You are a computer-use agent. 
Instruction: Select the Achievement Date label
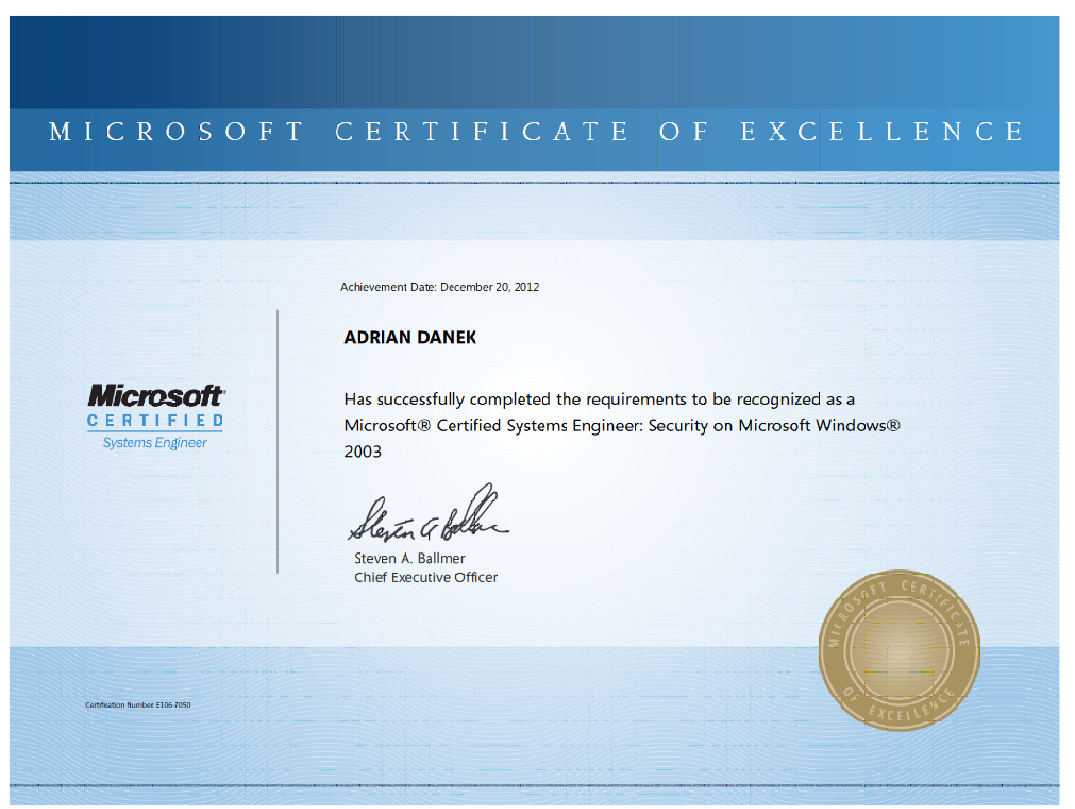[x=388, y=287]
